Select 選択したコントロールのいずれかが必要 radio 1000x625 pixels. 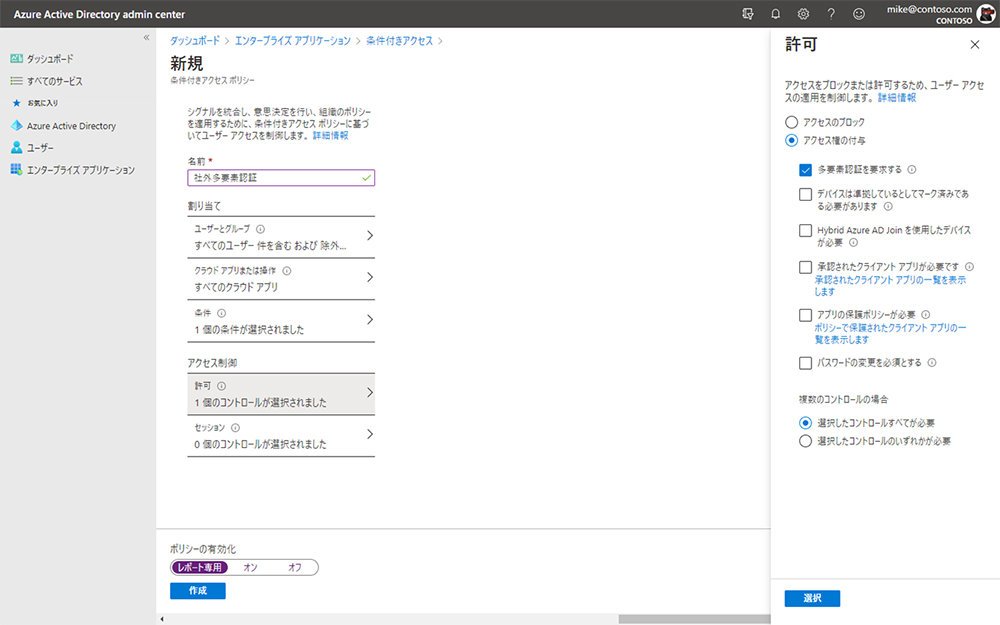[x=805, y=441]
